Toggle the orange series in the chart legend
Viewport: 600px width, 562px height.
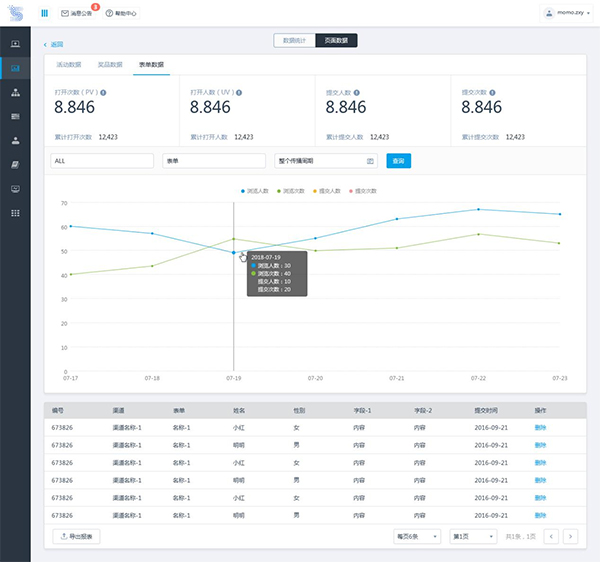327,191
